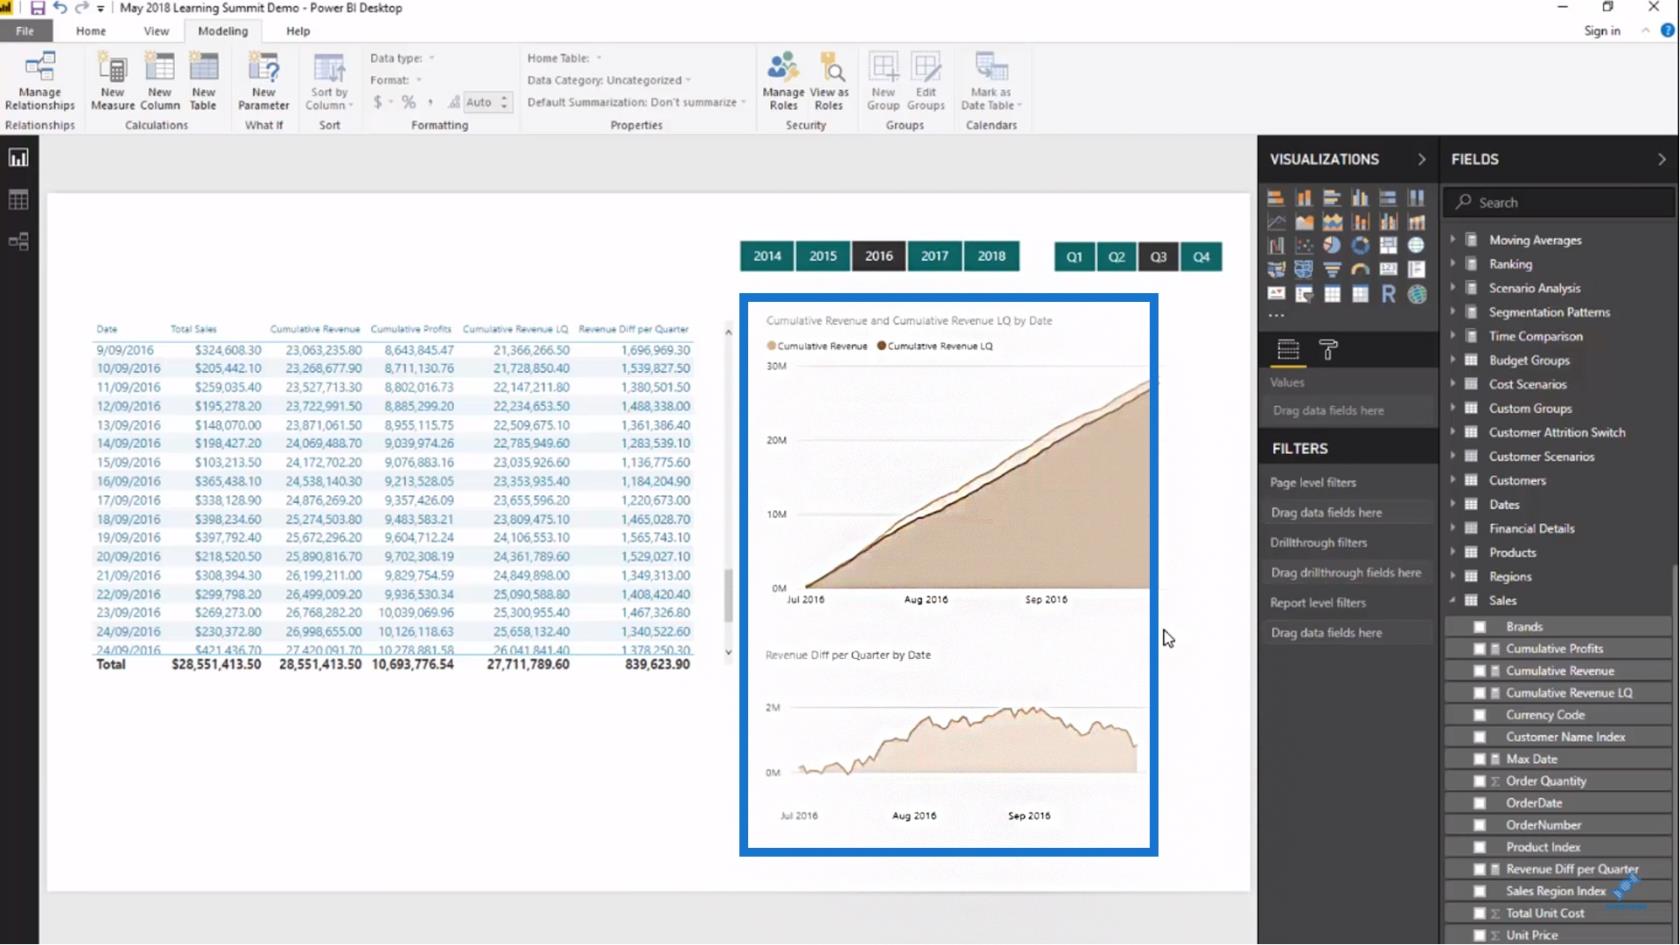Open the File menu
1680x945 pixels.
[x=24, y=31]
